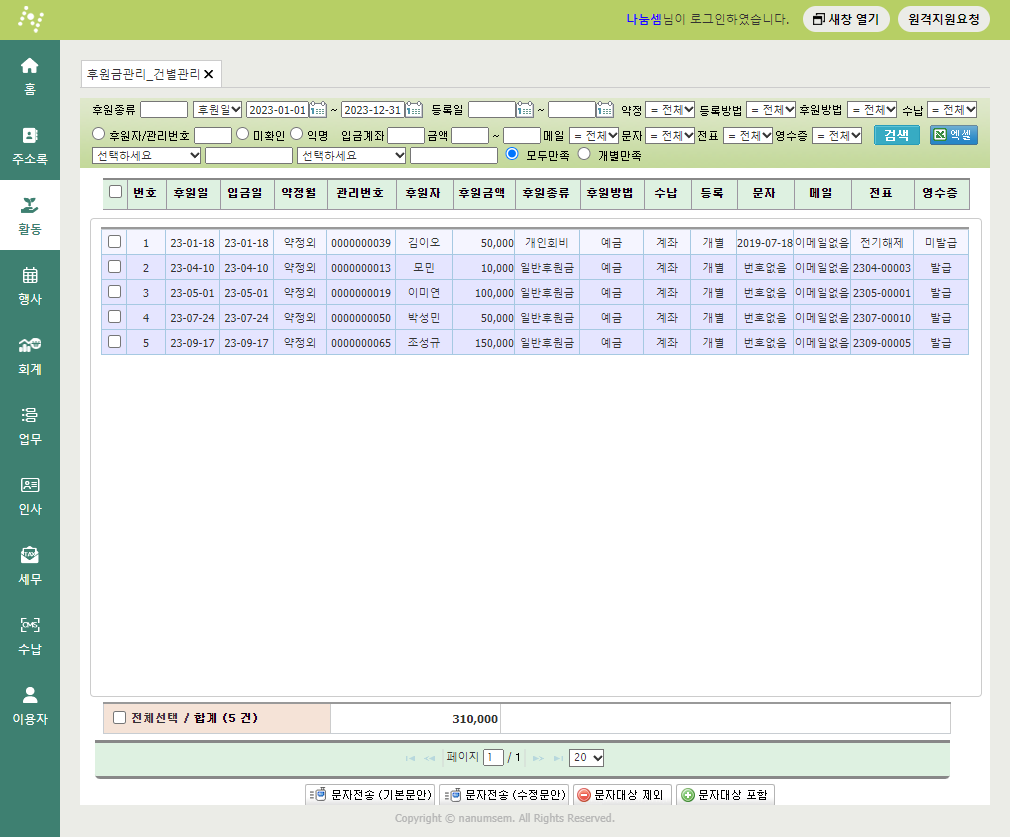Viewport: 1010px width, 837px height.
Task: Click 검색 search button
Action: point(897,135)
